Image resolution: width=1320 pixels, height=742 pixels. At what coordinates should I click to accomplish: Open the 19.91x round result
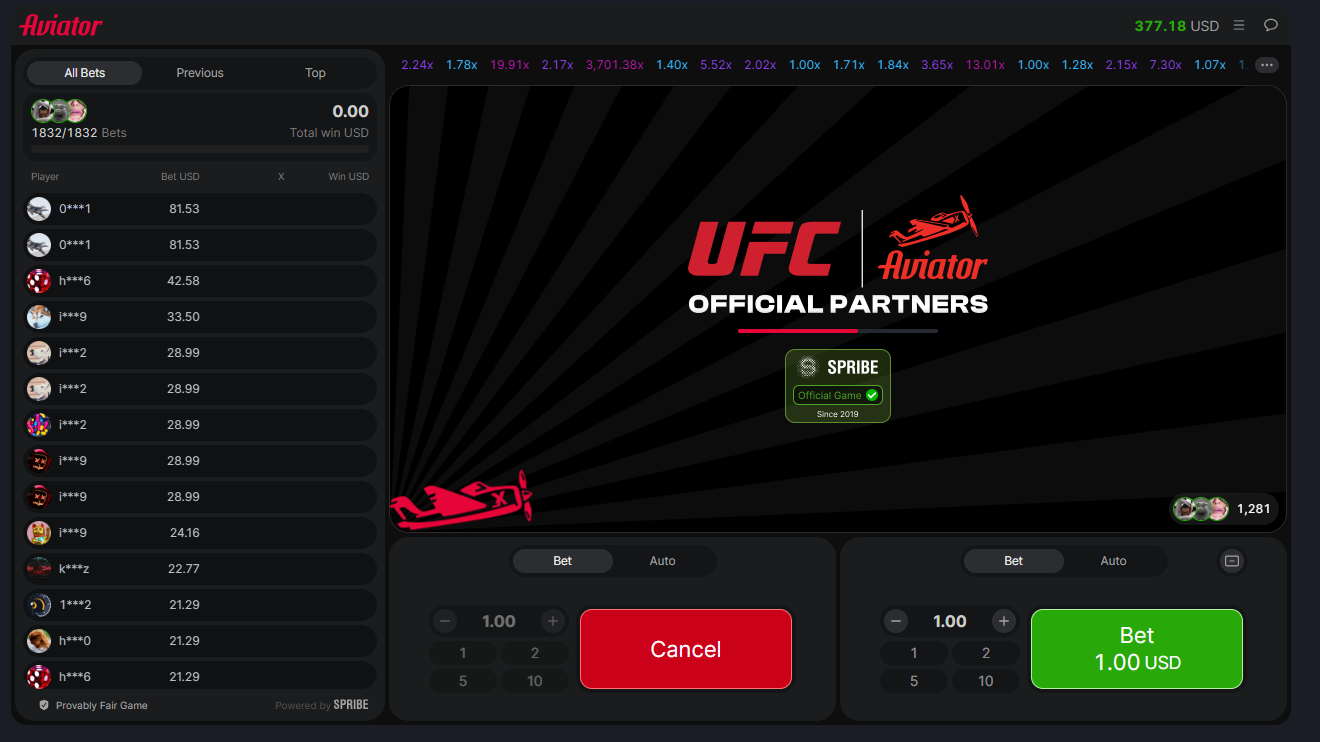tap(510, 65)
